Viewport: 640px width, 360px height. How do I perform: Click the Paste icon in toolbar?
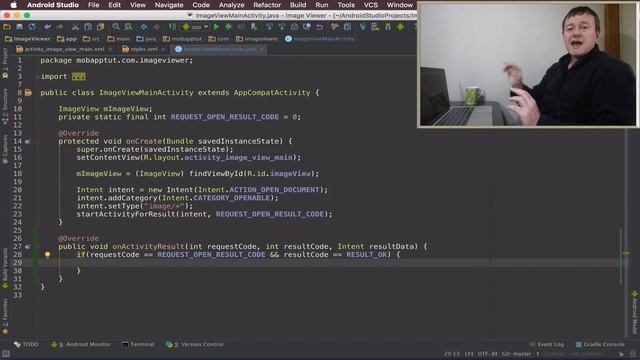[100, 27]
